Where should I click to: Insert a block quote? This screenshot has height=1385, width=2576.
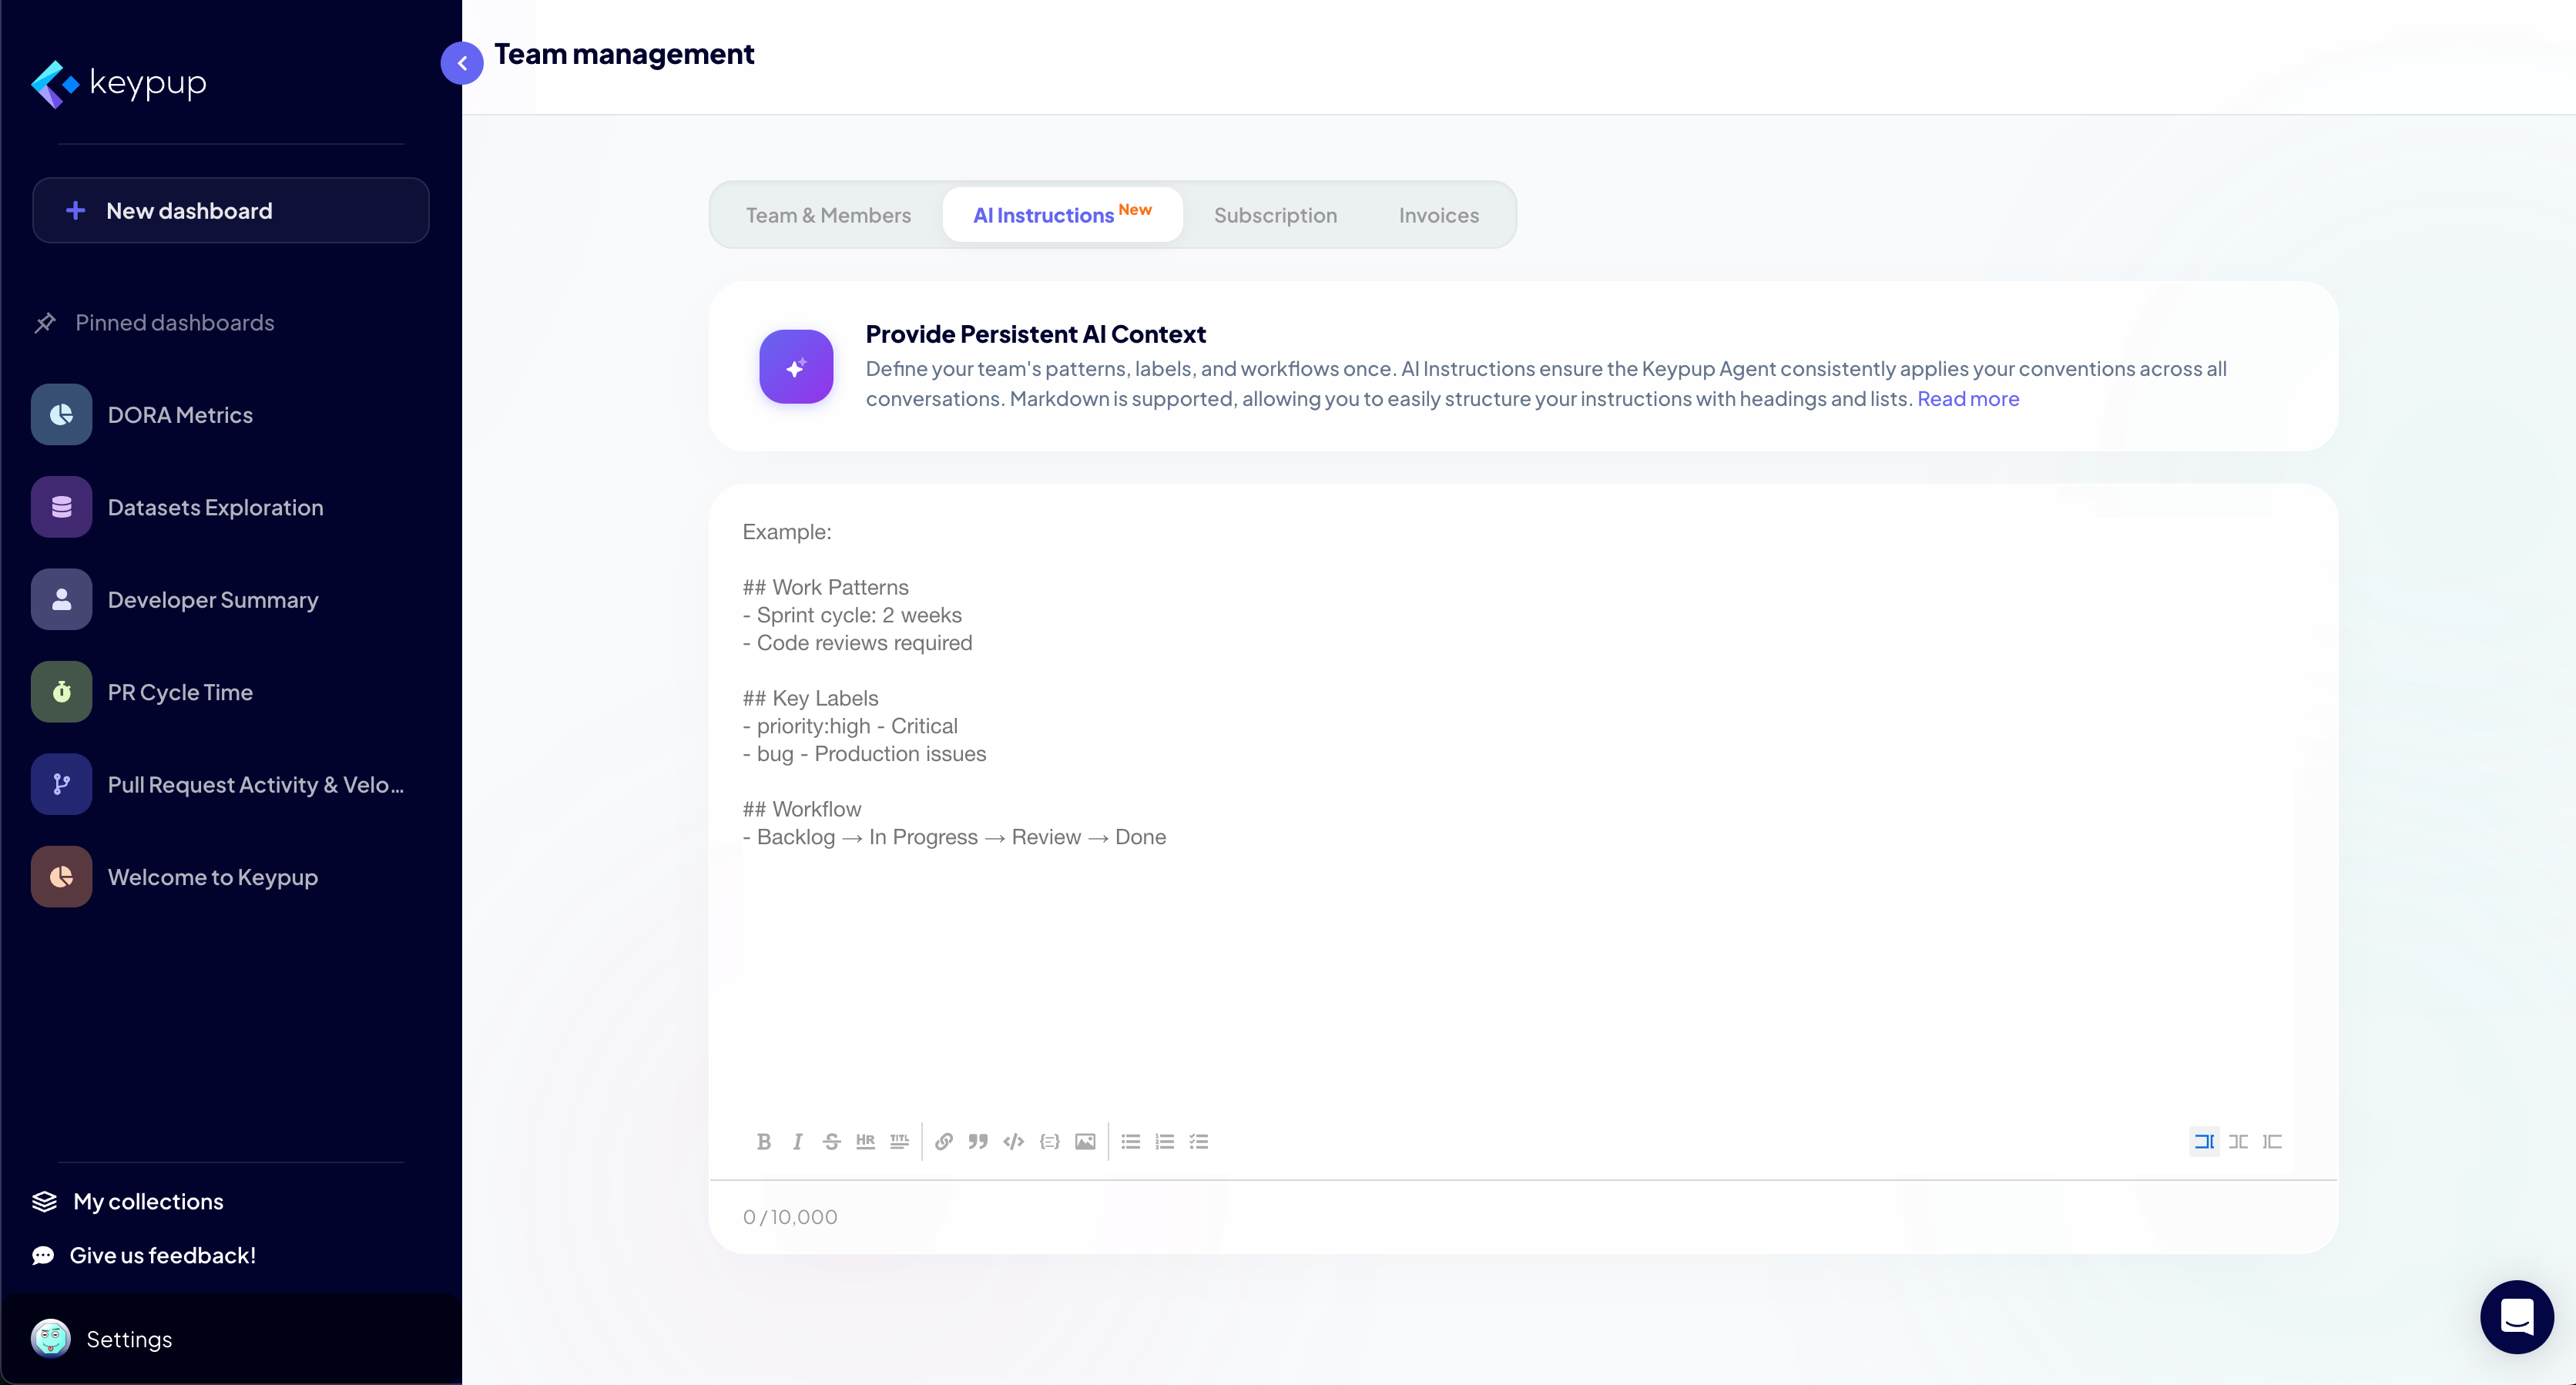(978, 1141)
